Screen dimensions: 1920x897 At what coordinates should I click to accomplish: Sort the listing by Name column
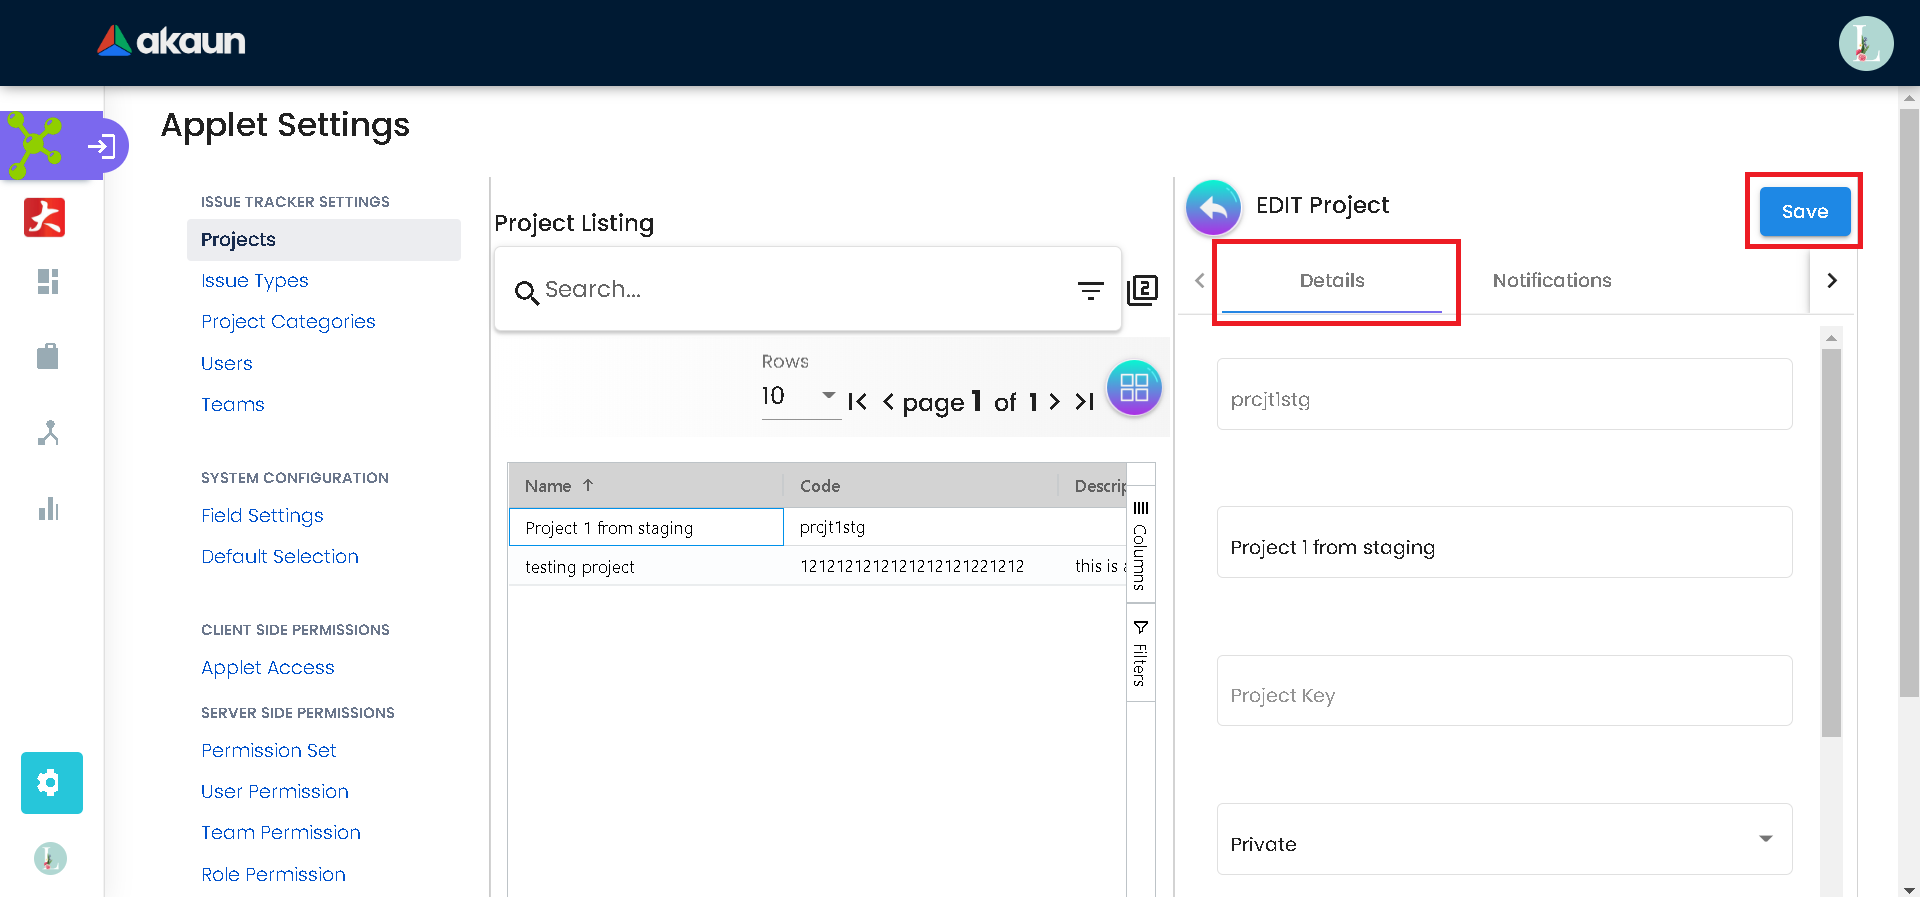(x=548, y=486)
